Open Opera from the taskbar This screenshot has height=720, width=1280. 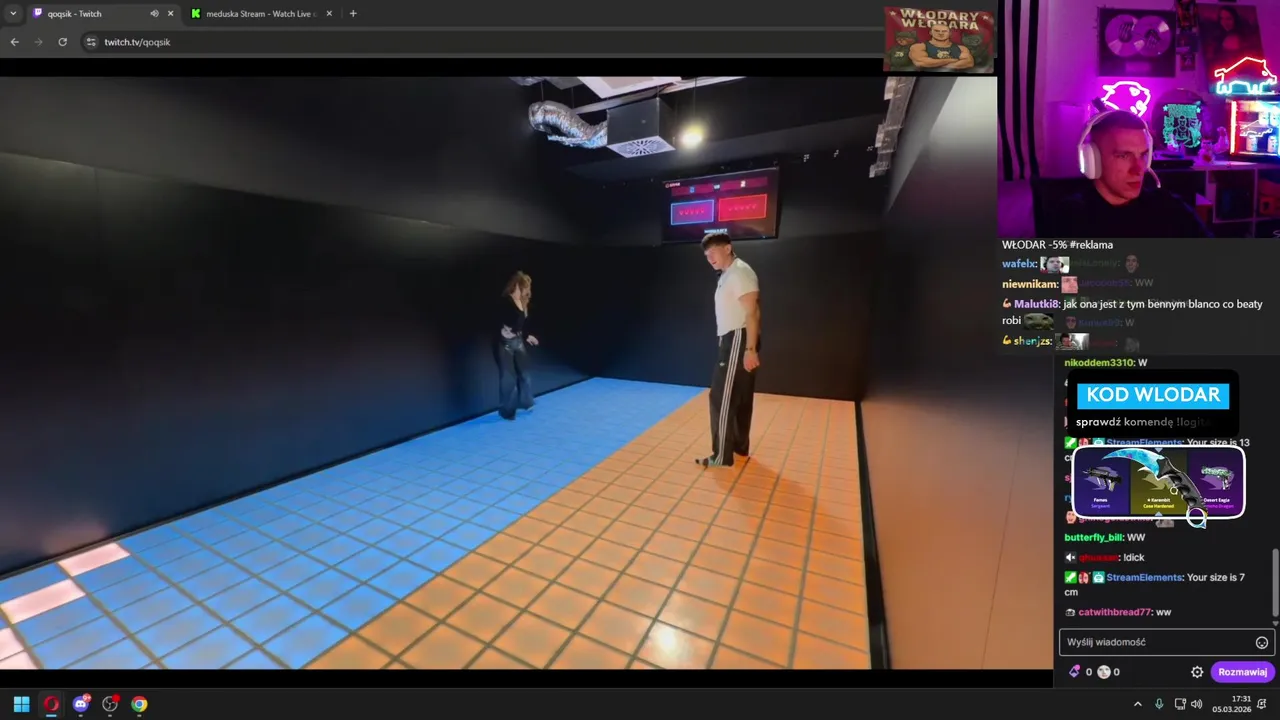(51, 704)
